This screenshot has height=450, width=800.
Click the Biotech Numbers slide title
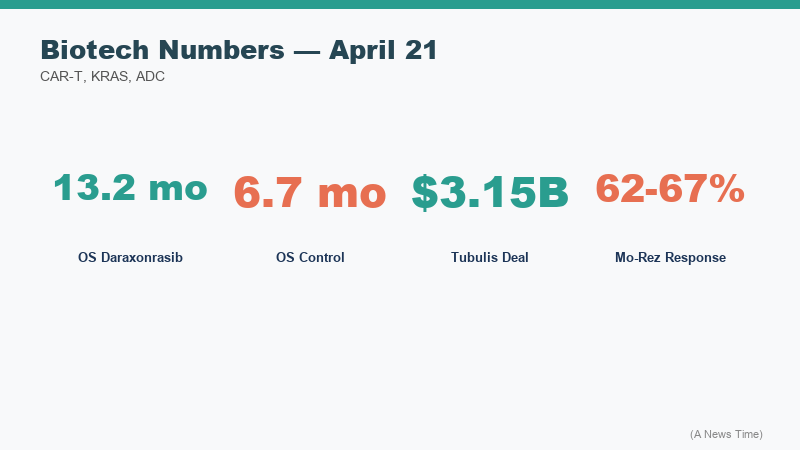238,50
